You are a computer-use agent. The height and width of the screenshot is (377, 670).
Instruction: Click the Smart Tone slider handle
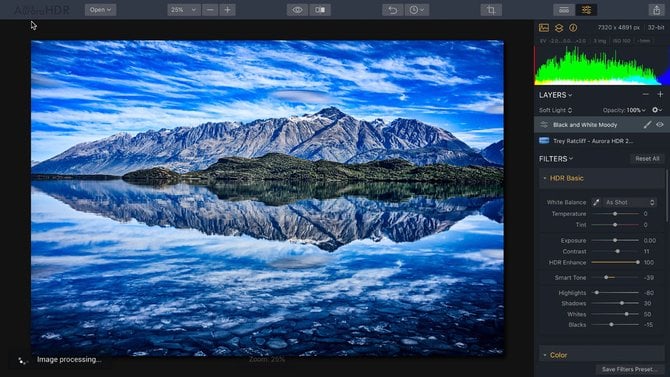coord(606,277)
